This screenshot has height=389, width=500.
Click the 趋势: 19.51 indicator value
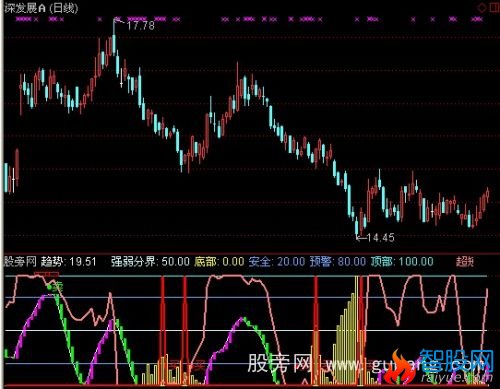pyautogui.click(x=68, y=262)
